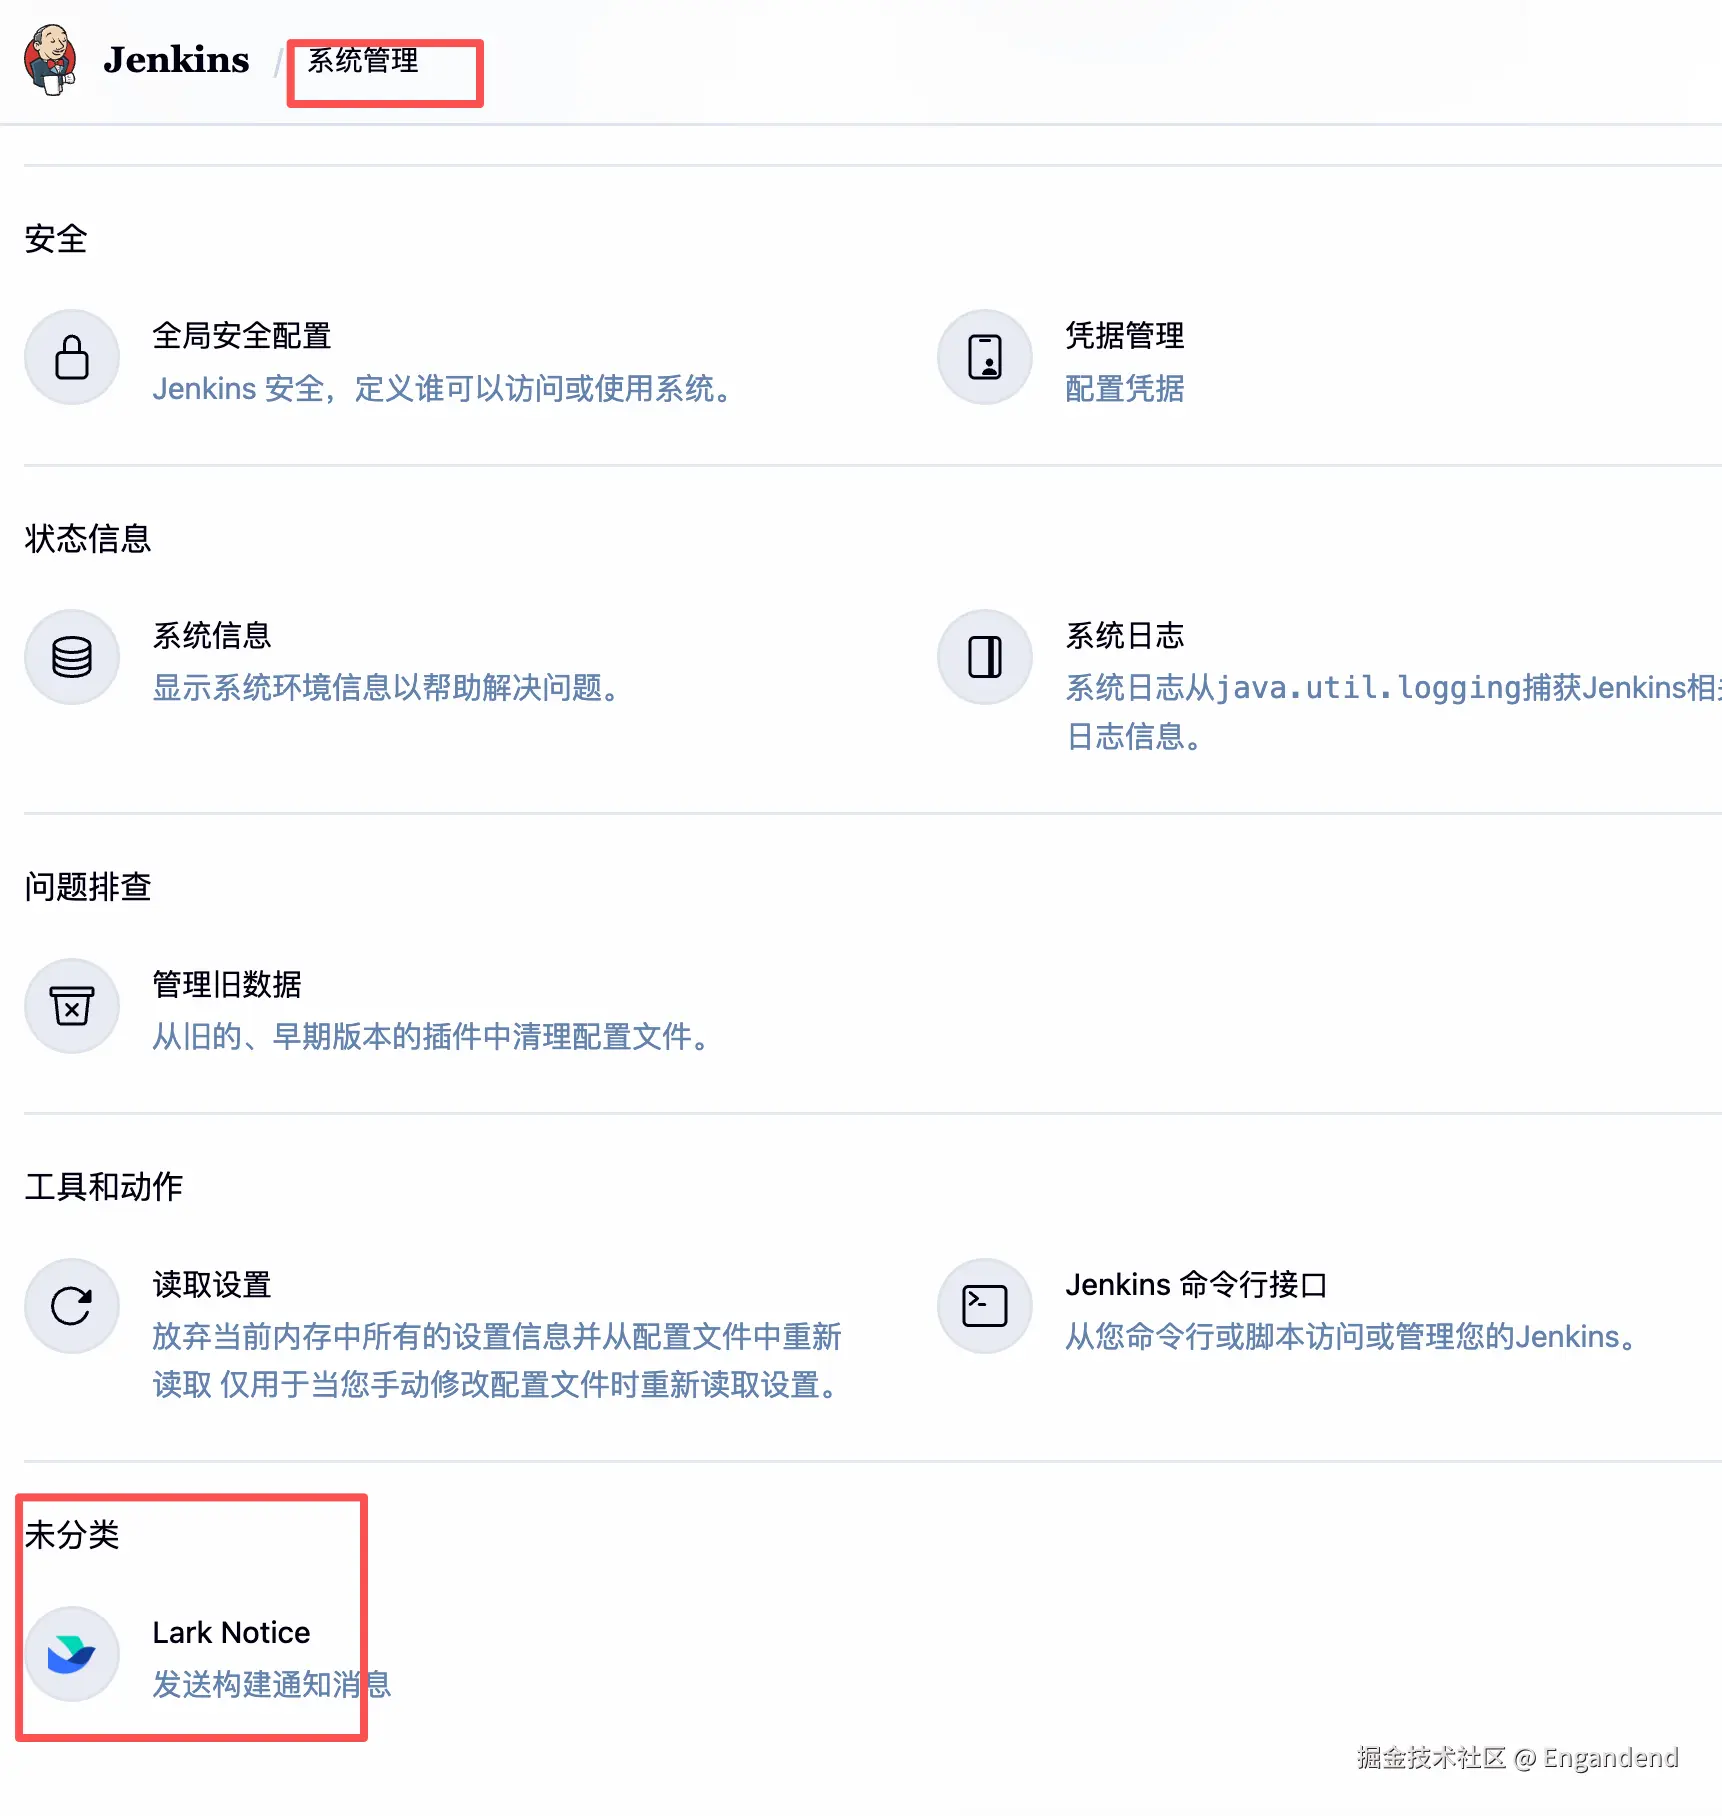Open the 系统日志 entry title
1722x1816 pixels.
1125,636
